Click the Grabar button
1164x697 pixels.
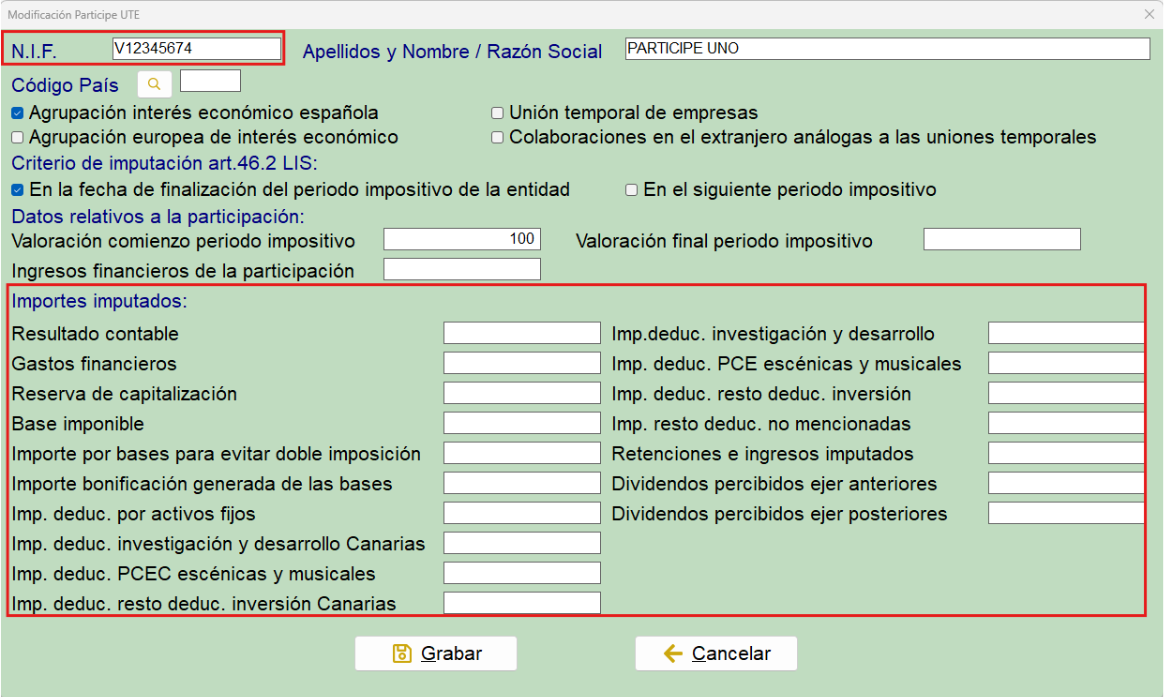coord(436,653)
